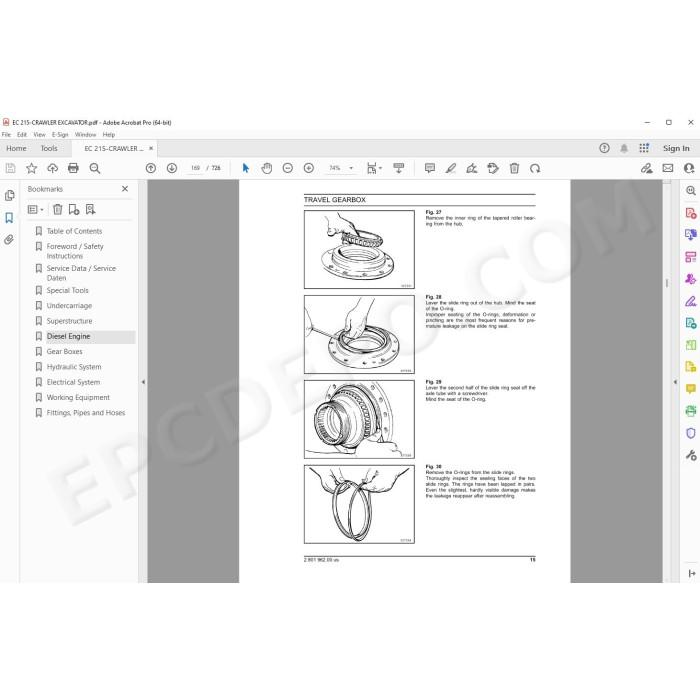Open the Page Thumbnails panel icon
This screenshot has height=700, width=700.
click(9, 196)
